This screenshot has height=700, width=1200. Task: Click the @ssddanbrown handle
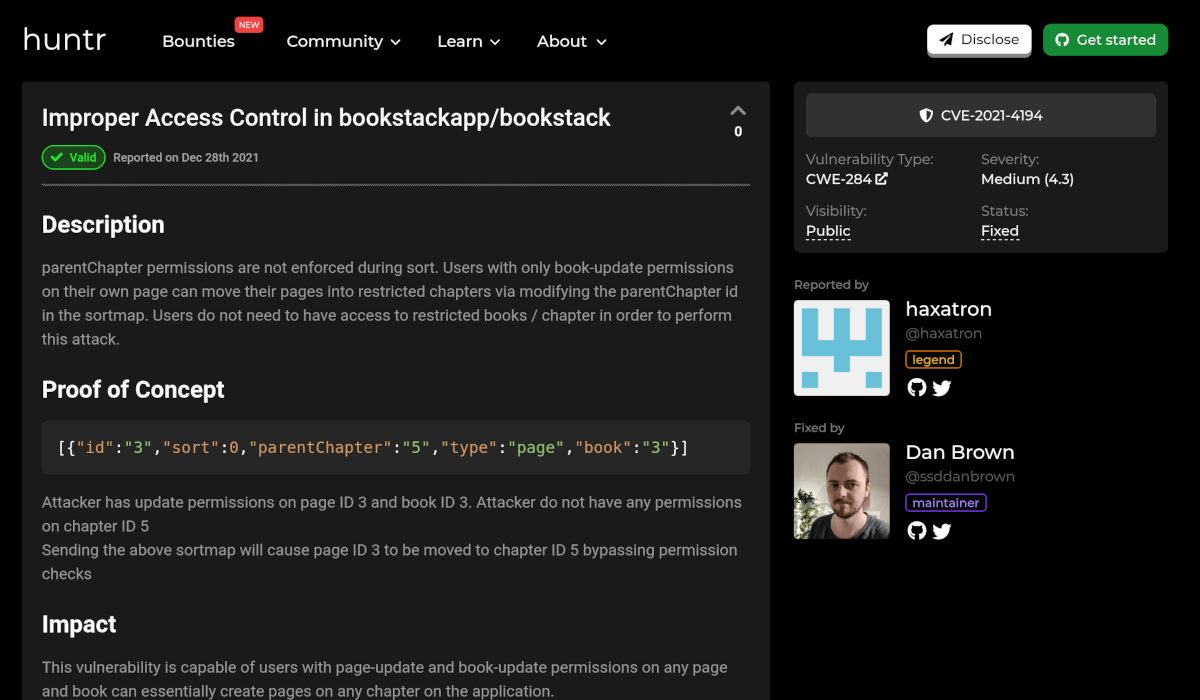[960, 476]
